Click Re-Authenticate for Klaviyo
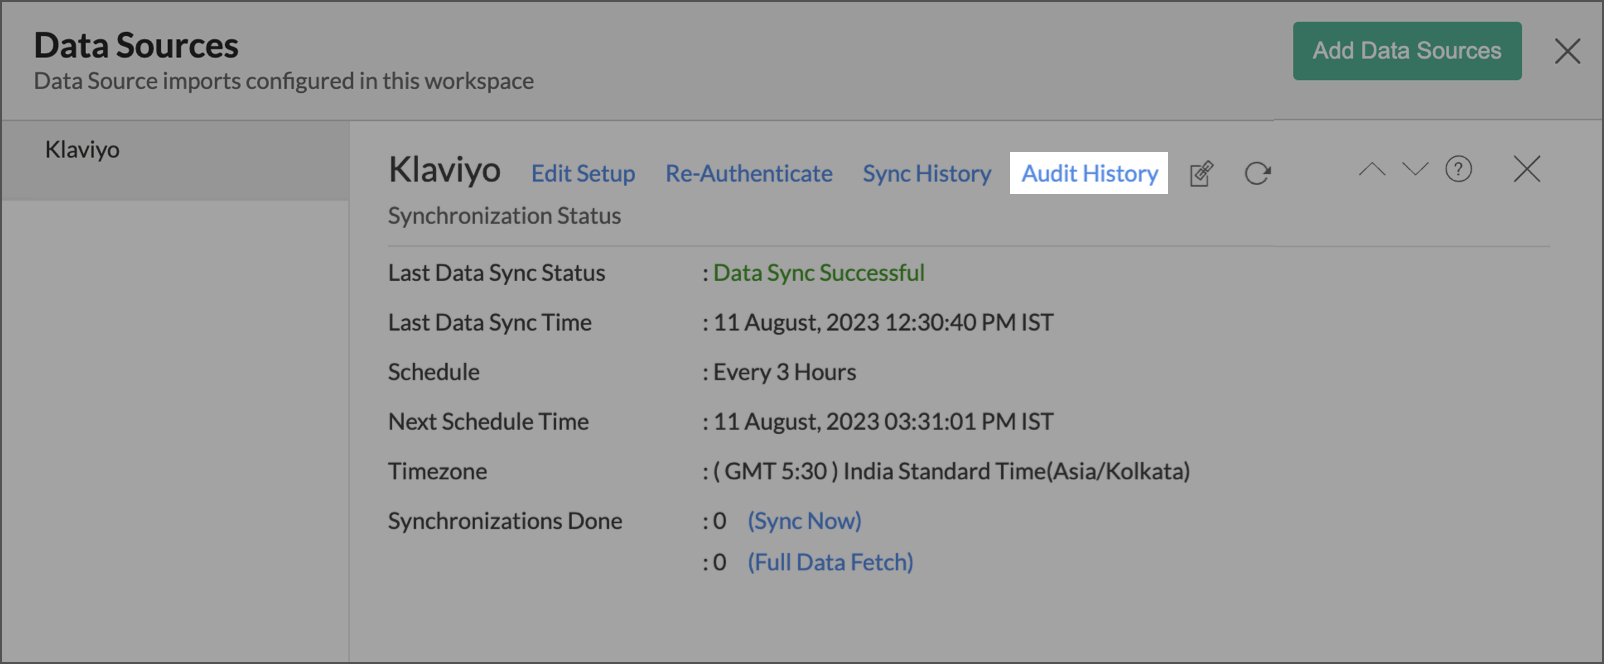The image size is (1604, 664). pyautogui.click(x=749, y=173)
